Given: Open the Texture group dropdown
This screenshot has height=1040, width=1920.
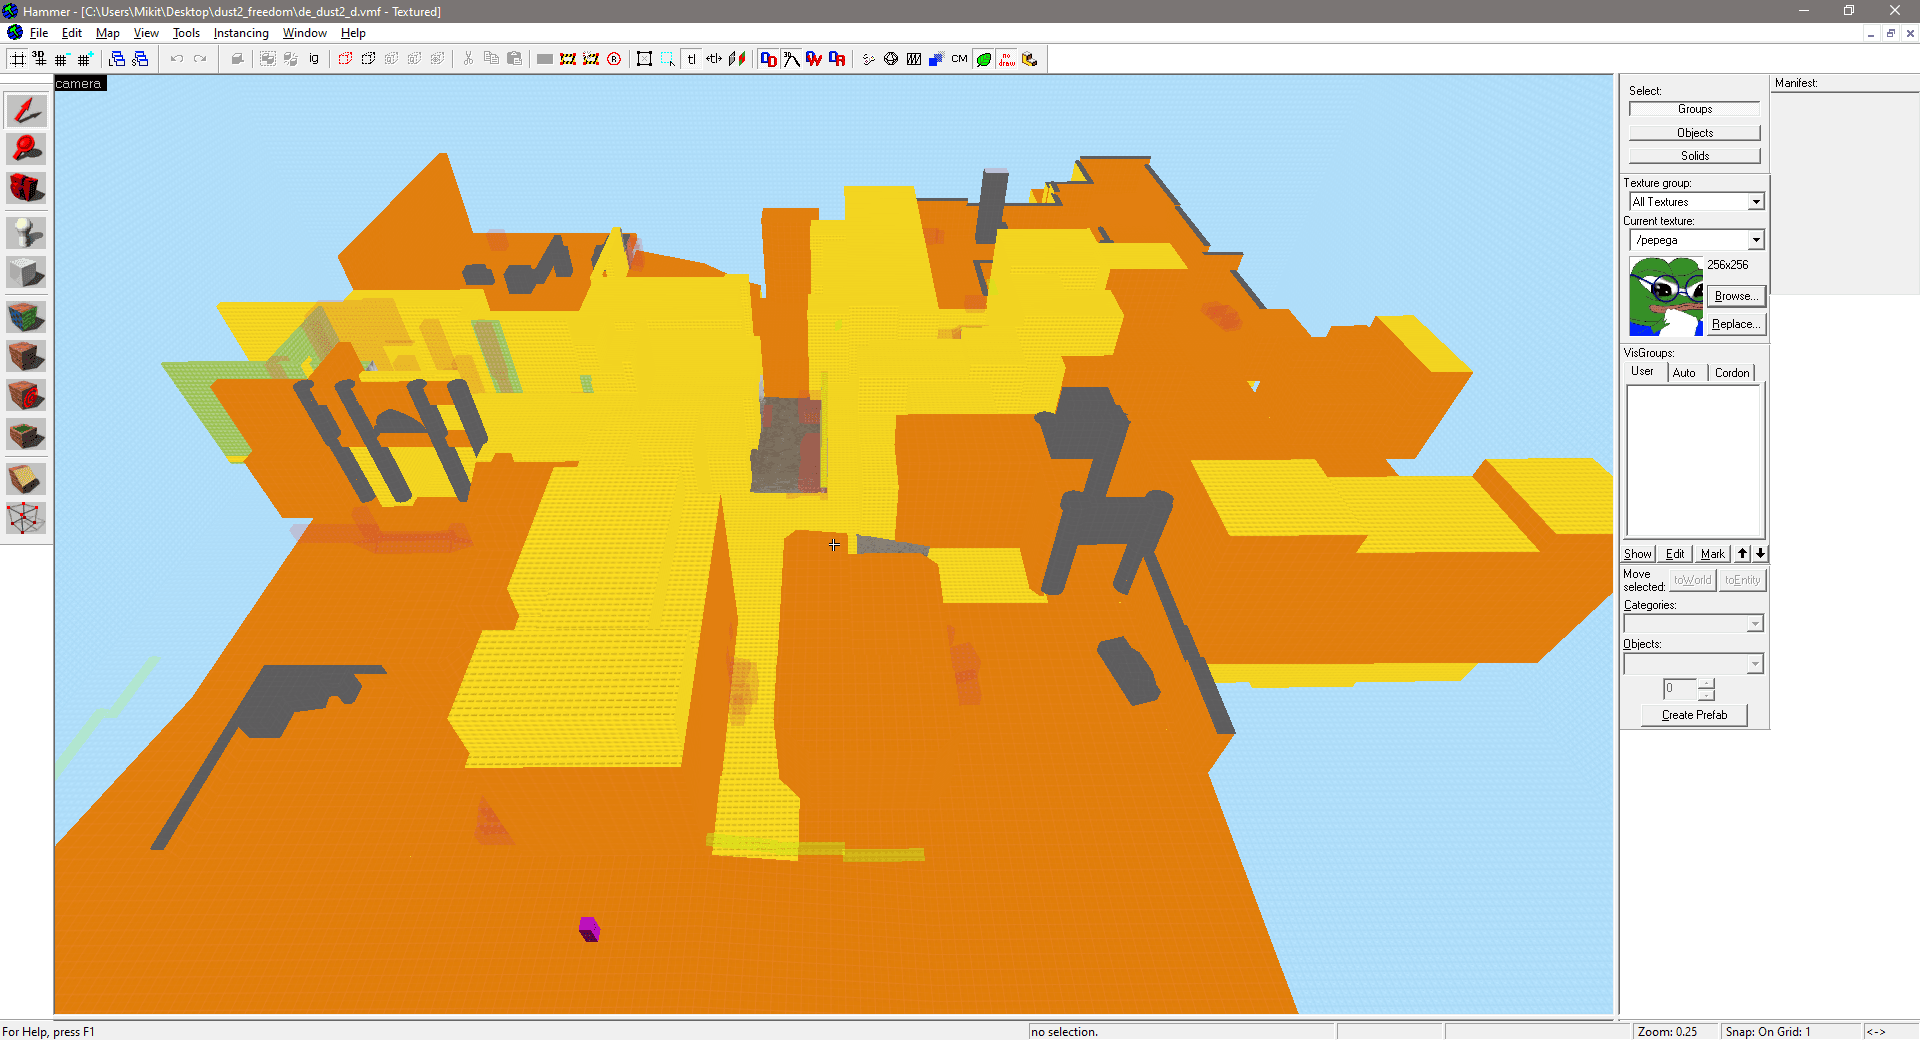Looking at the screenshot, I should tap(1756, 202).
